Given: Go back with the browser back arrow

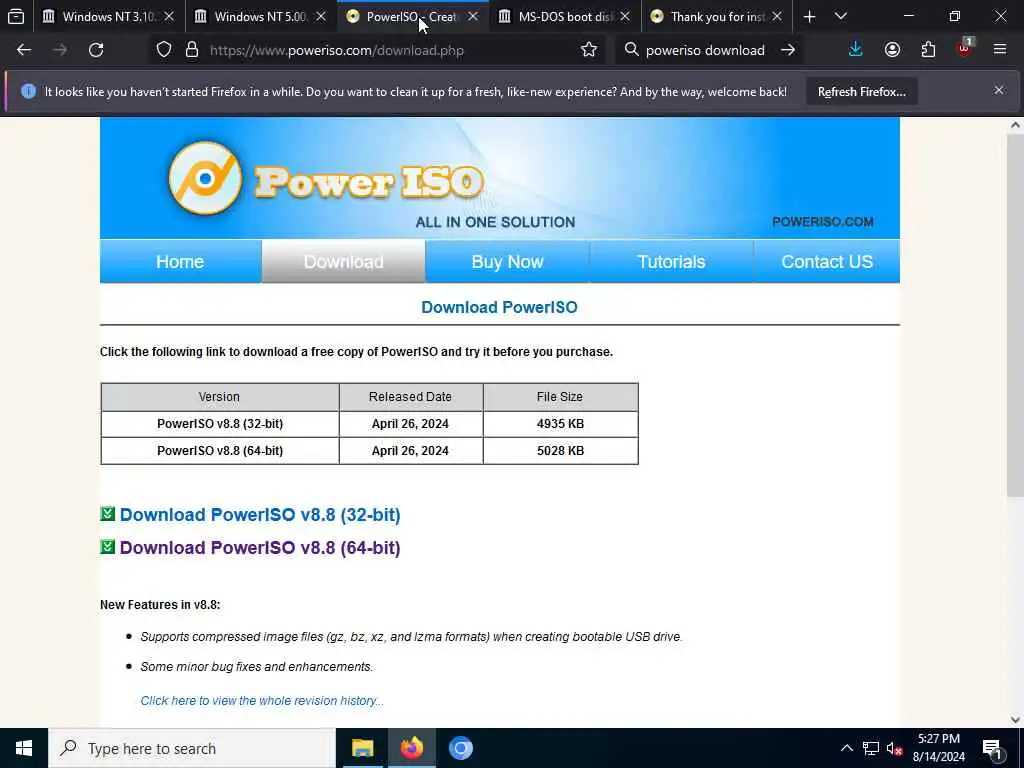Looking at the screenshot, I should click(x=24, y=50).
